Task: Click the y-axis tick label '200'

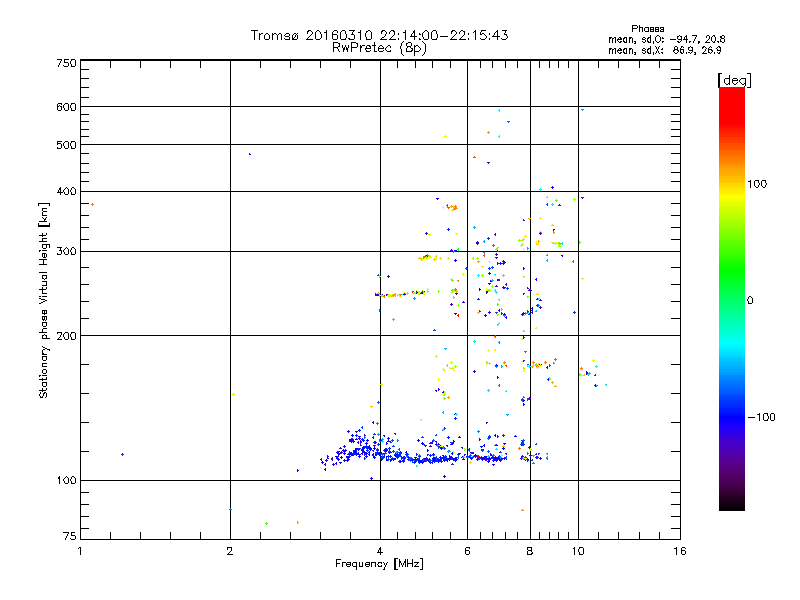Action: [x=66, y=336]
